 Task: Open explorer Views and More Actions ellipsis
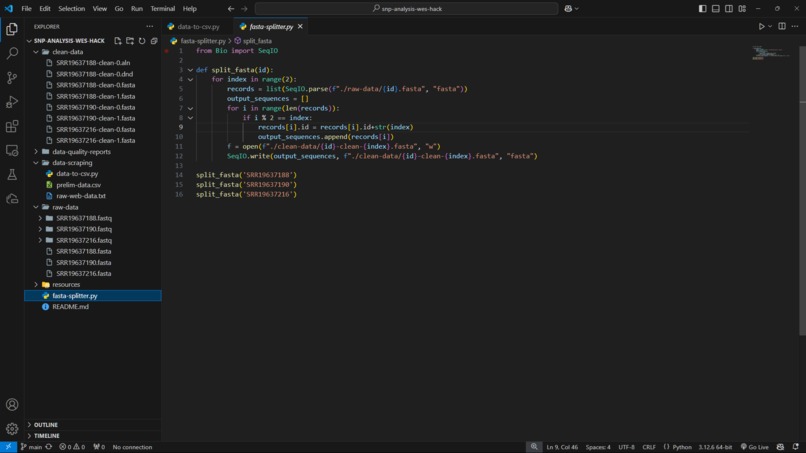coord(150,26)
